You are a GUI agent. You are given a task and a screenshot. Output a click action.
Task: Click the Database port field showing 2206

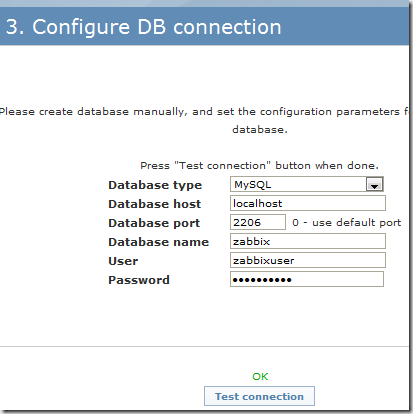[258, 222]
